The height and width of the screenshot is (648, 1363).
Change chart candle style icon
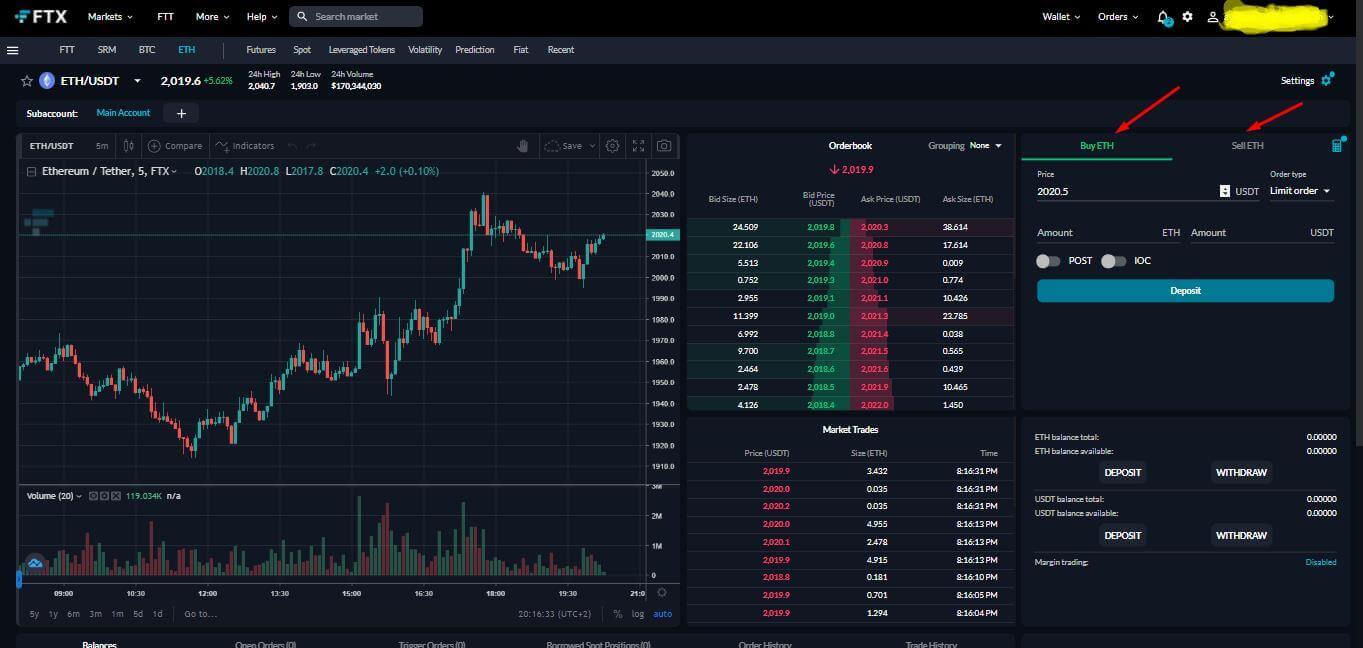(128, 146)
